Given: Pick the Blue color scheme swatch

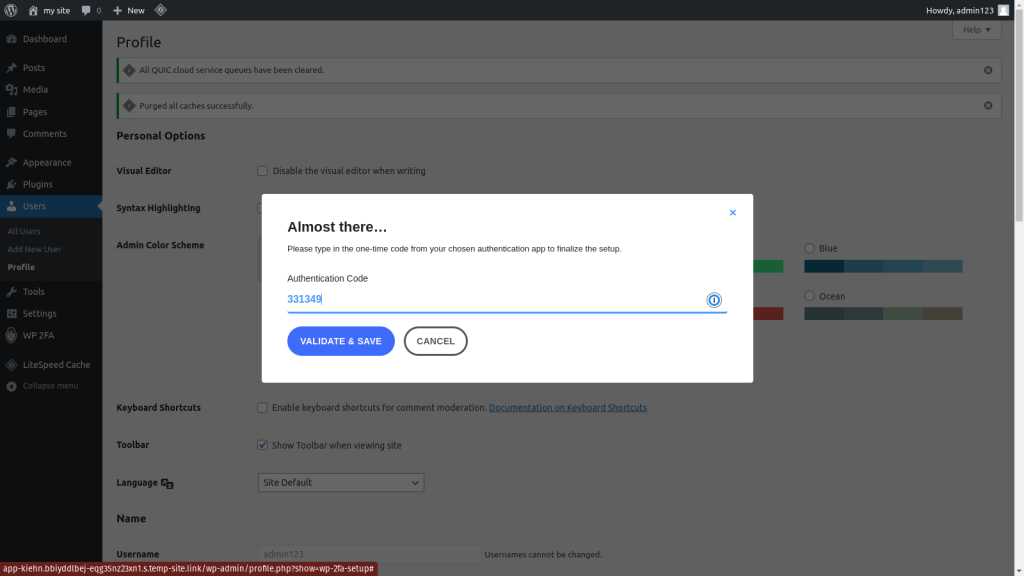Looking at the screenshot, I should coord(809,248).
